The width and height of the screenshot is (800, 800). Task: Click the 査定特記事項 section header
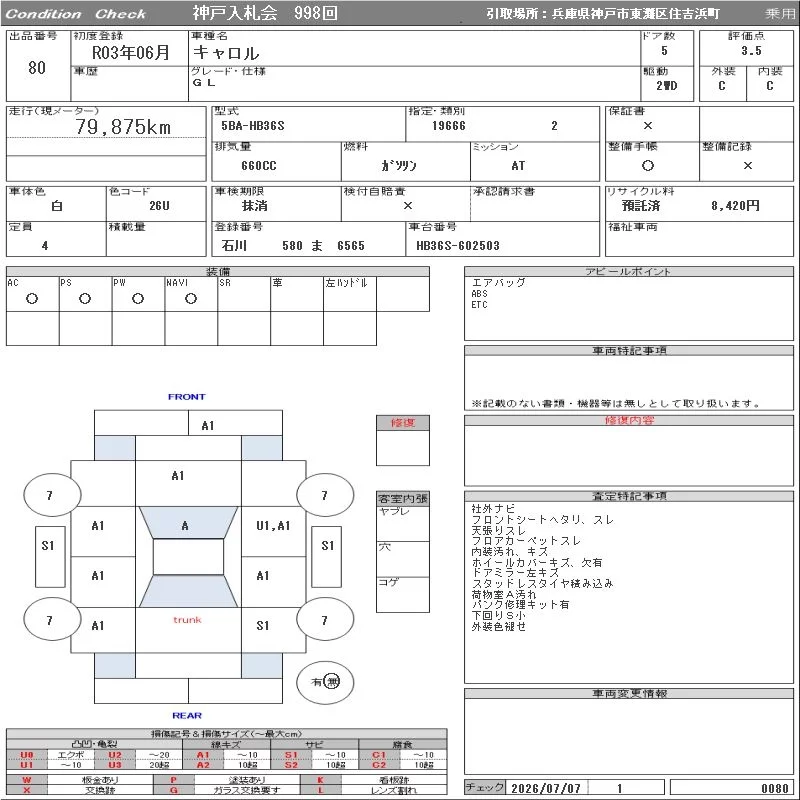[629, 496]
